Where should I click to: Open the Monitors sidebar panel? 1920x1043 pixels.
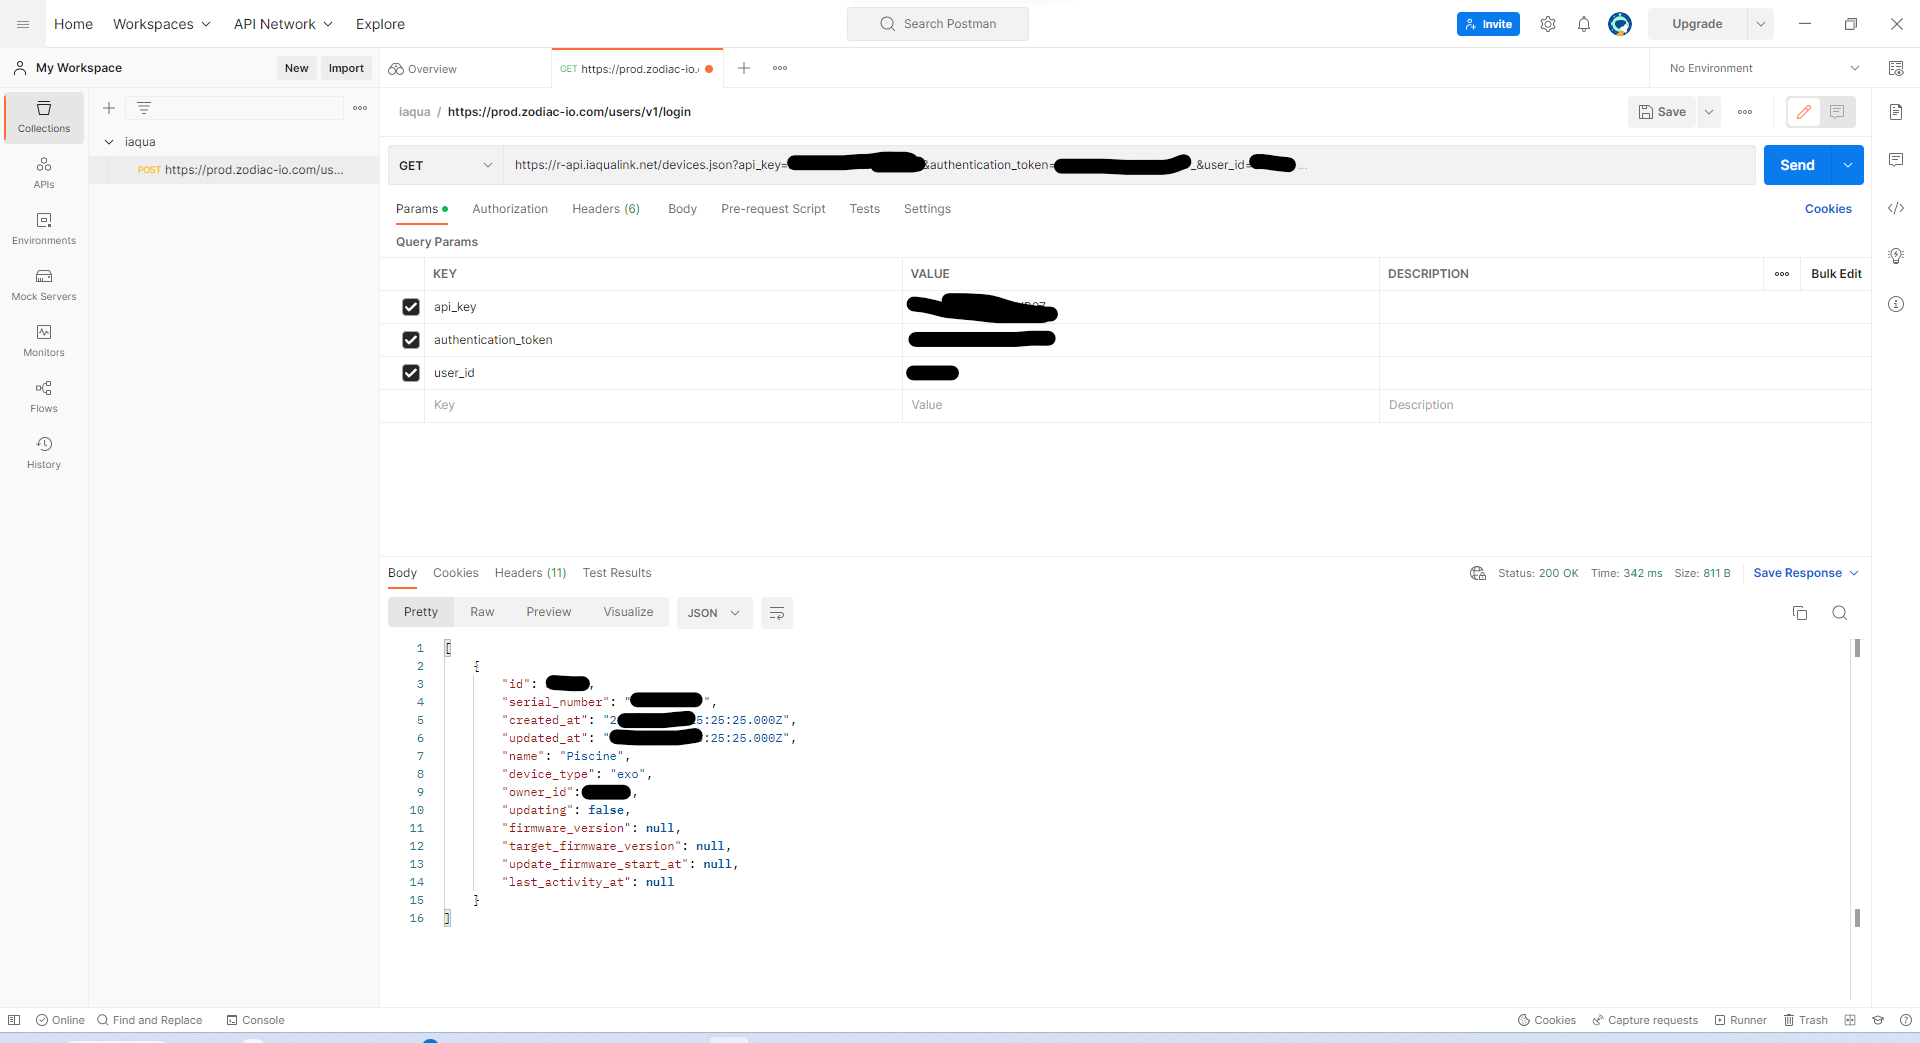pos(44,341)
